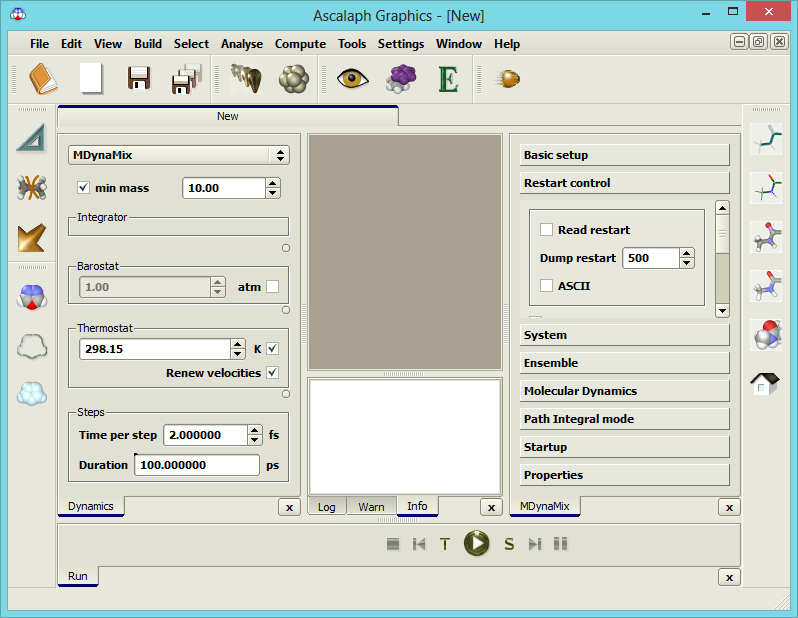
Task: Click the green E energy icon
Action: click(x=448, y=78)
